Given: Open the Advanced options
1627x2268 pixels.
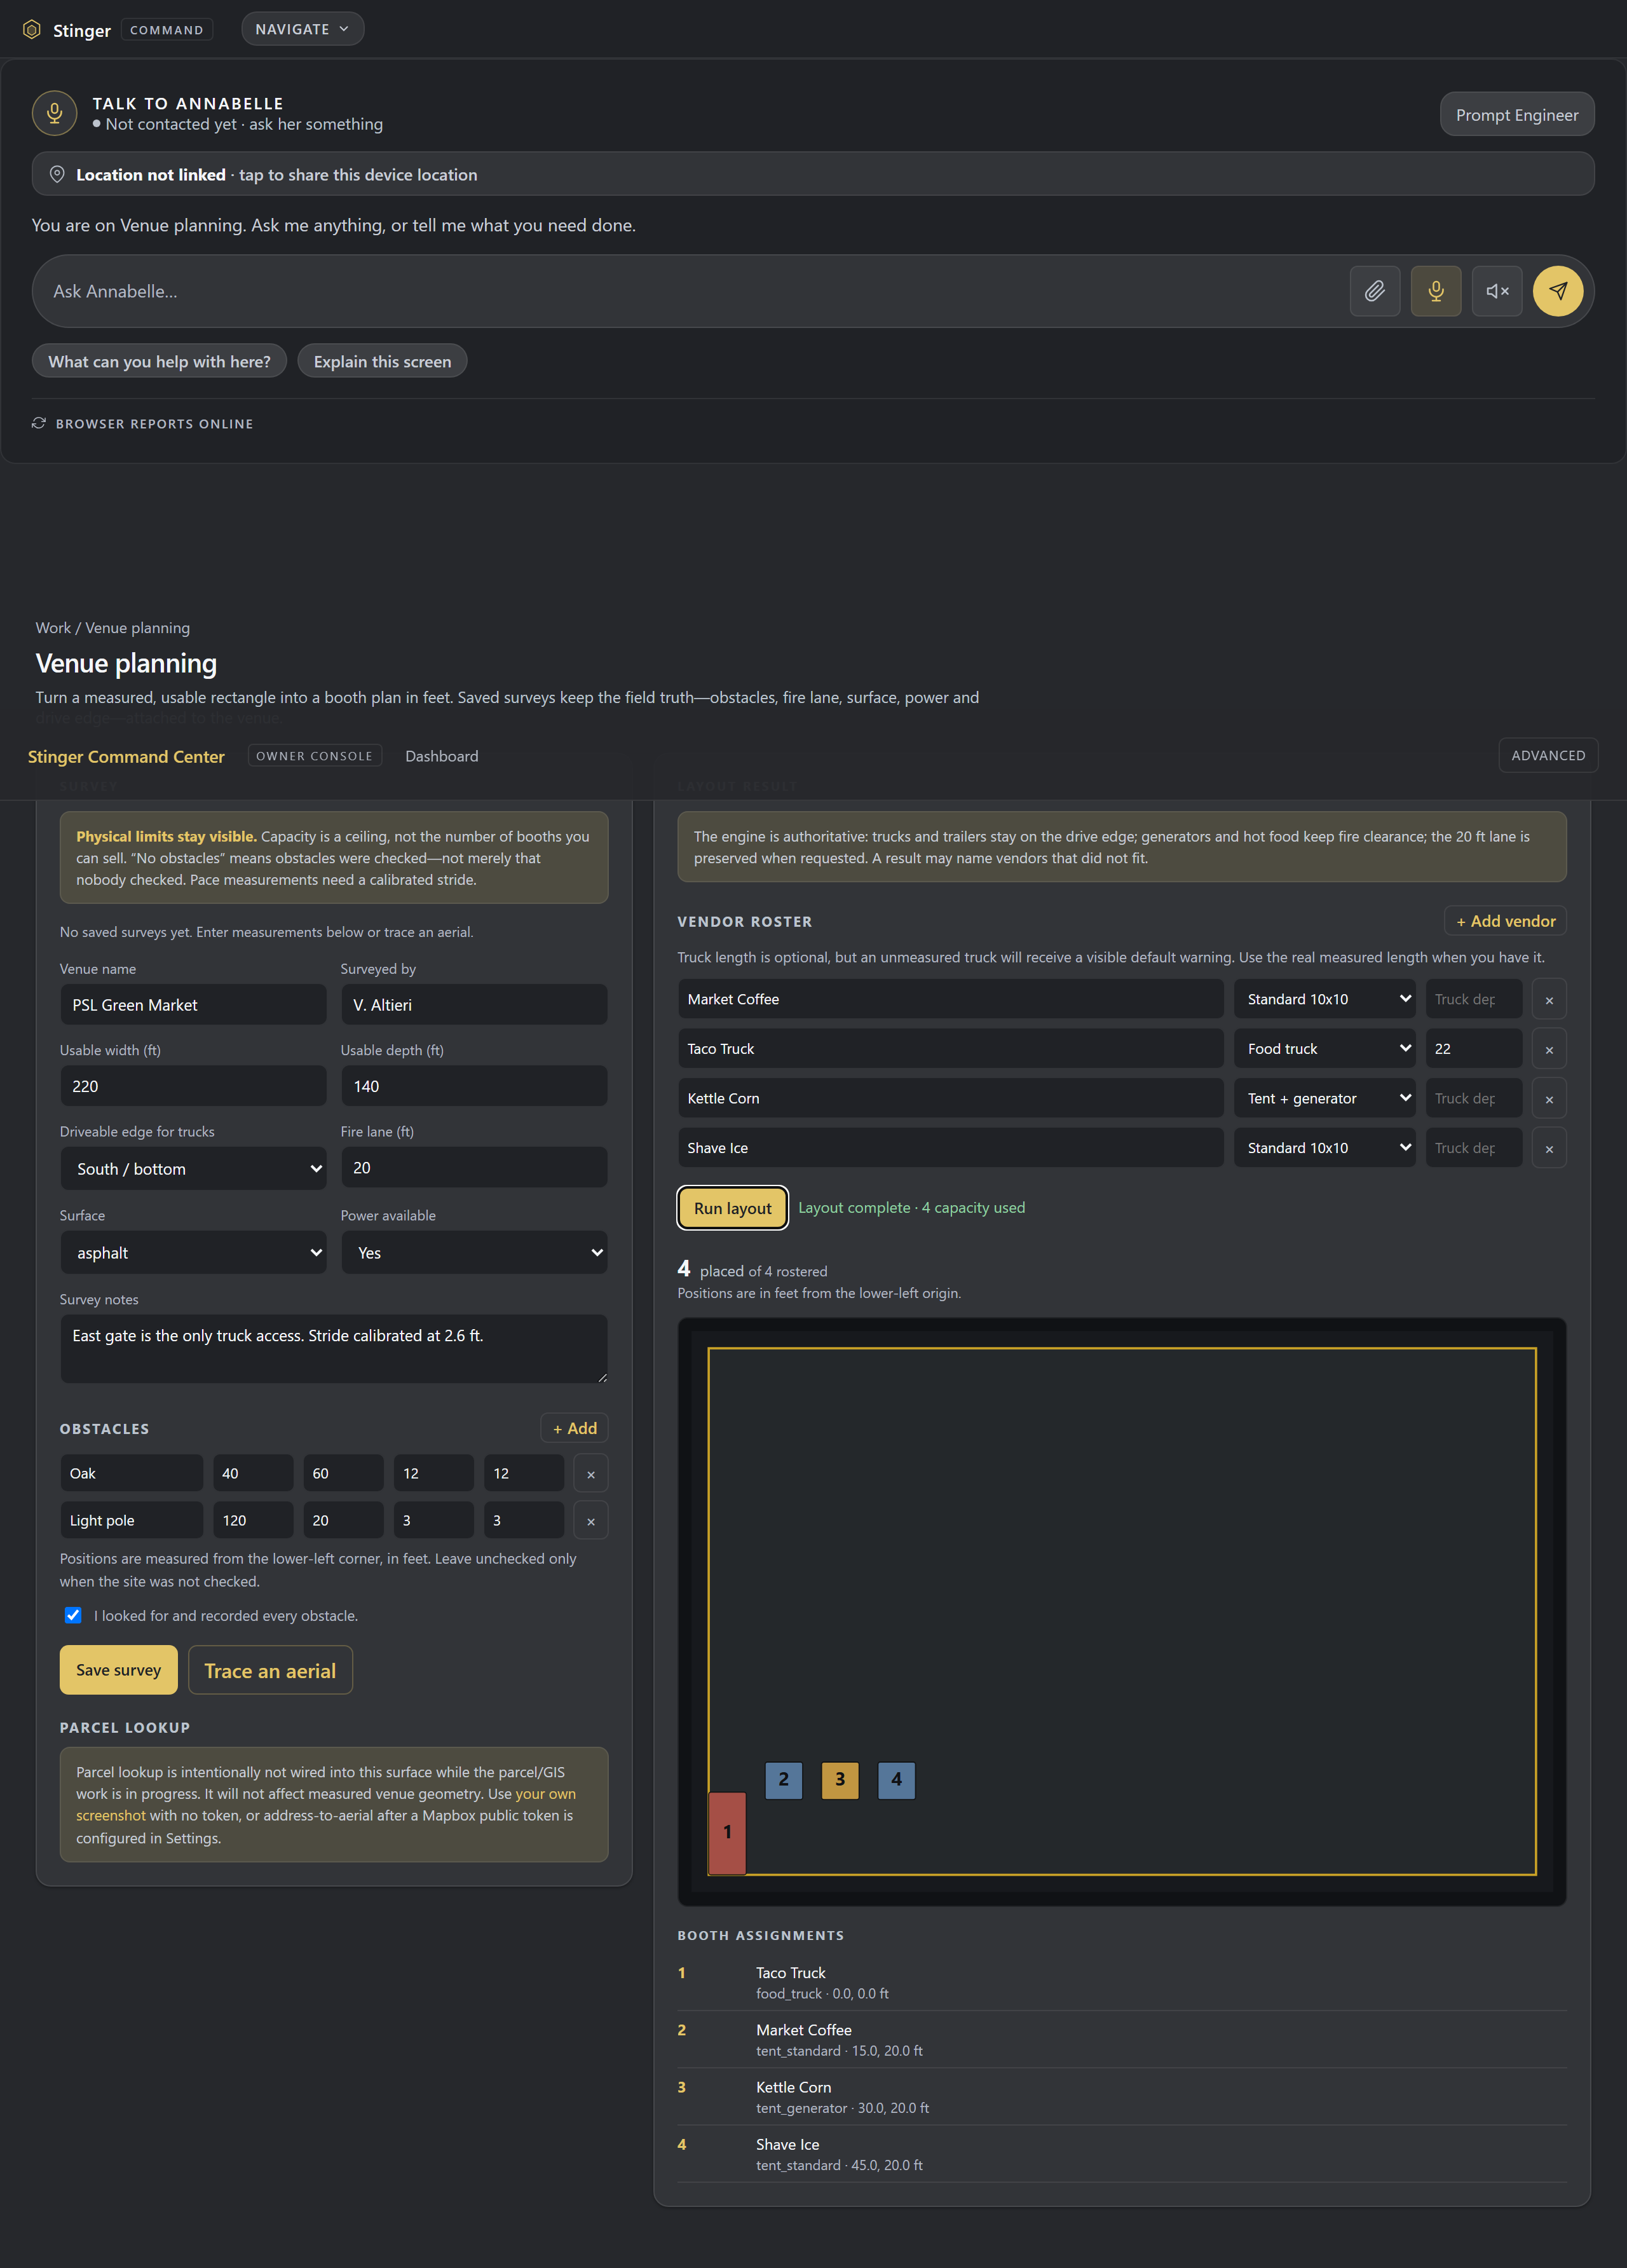Looking at the screenshot, I should coord(1548,755).
